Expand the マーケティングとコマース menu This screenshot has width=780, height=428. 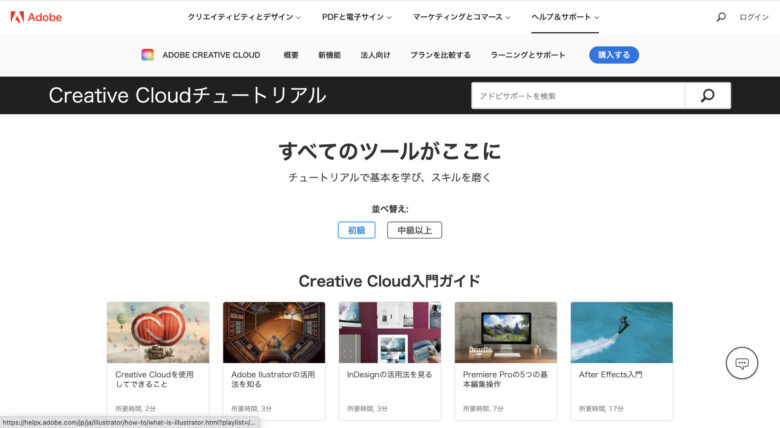(x=462, y=17)
